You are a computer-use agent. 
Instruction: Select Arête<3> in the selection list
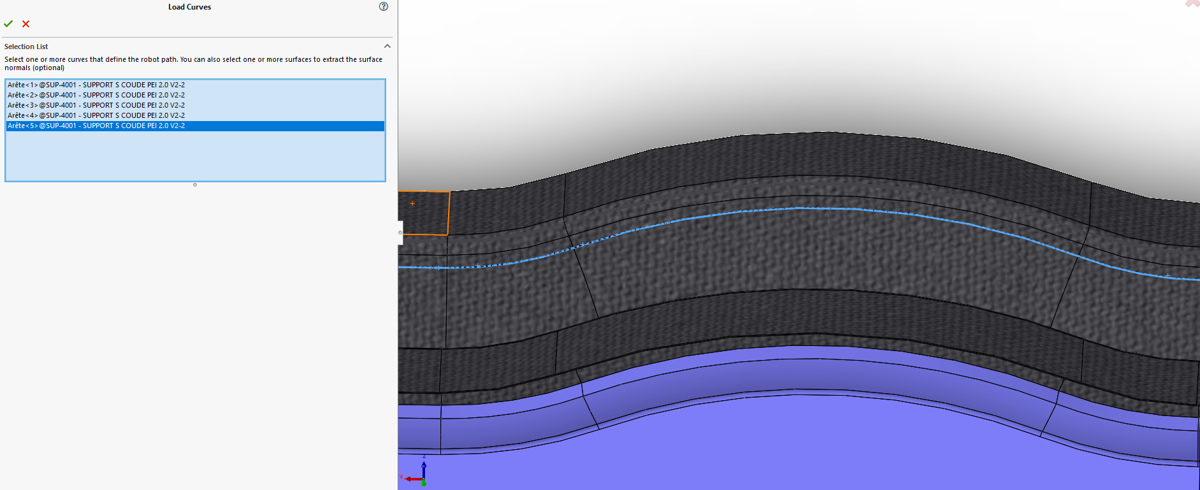coord(95,105)
